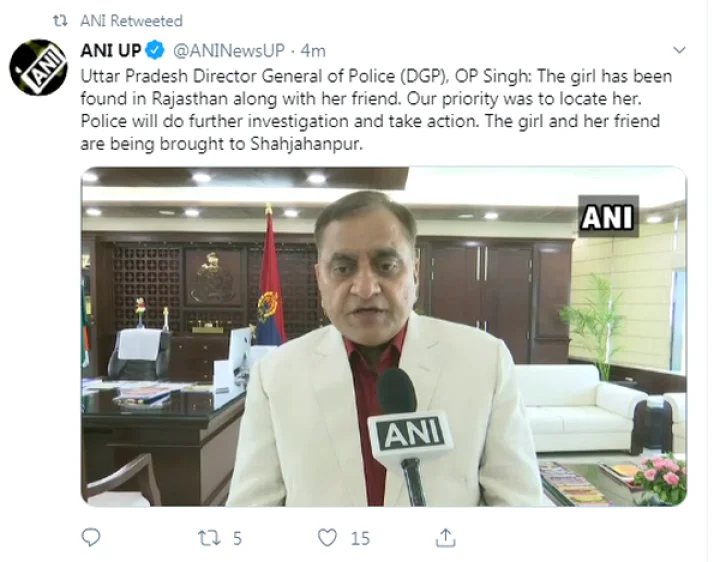Click the blue verified badge

(155, 50)
